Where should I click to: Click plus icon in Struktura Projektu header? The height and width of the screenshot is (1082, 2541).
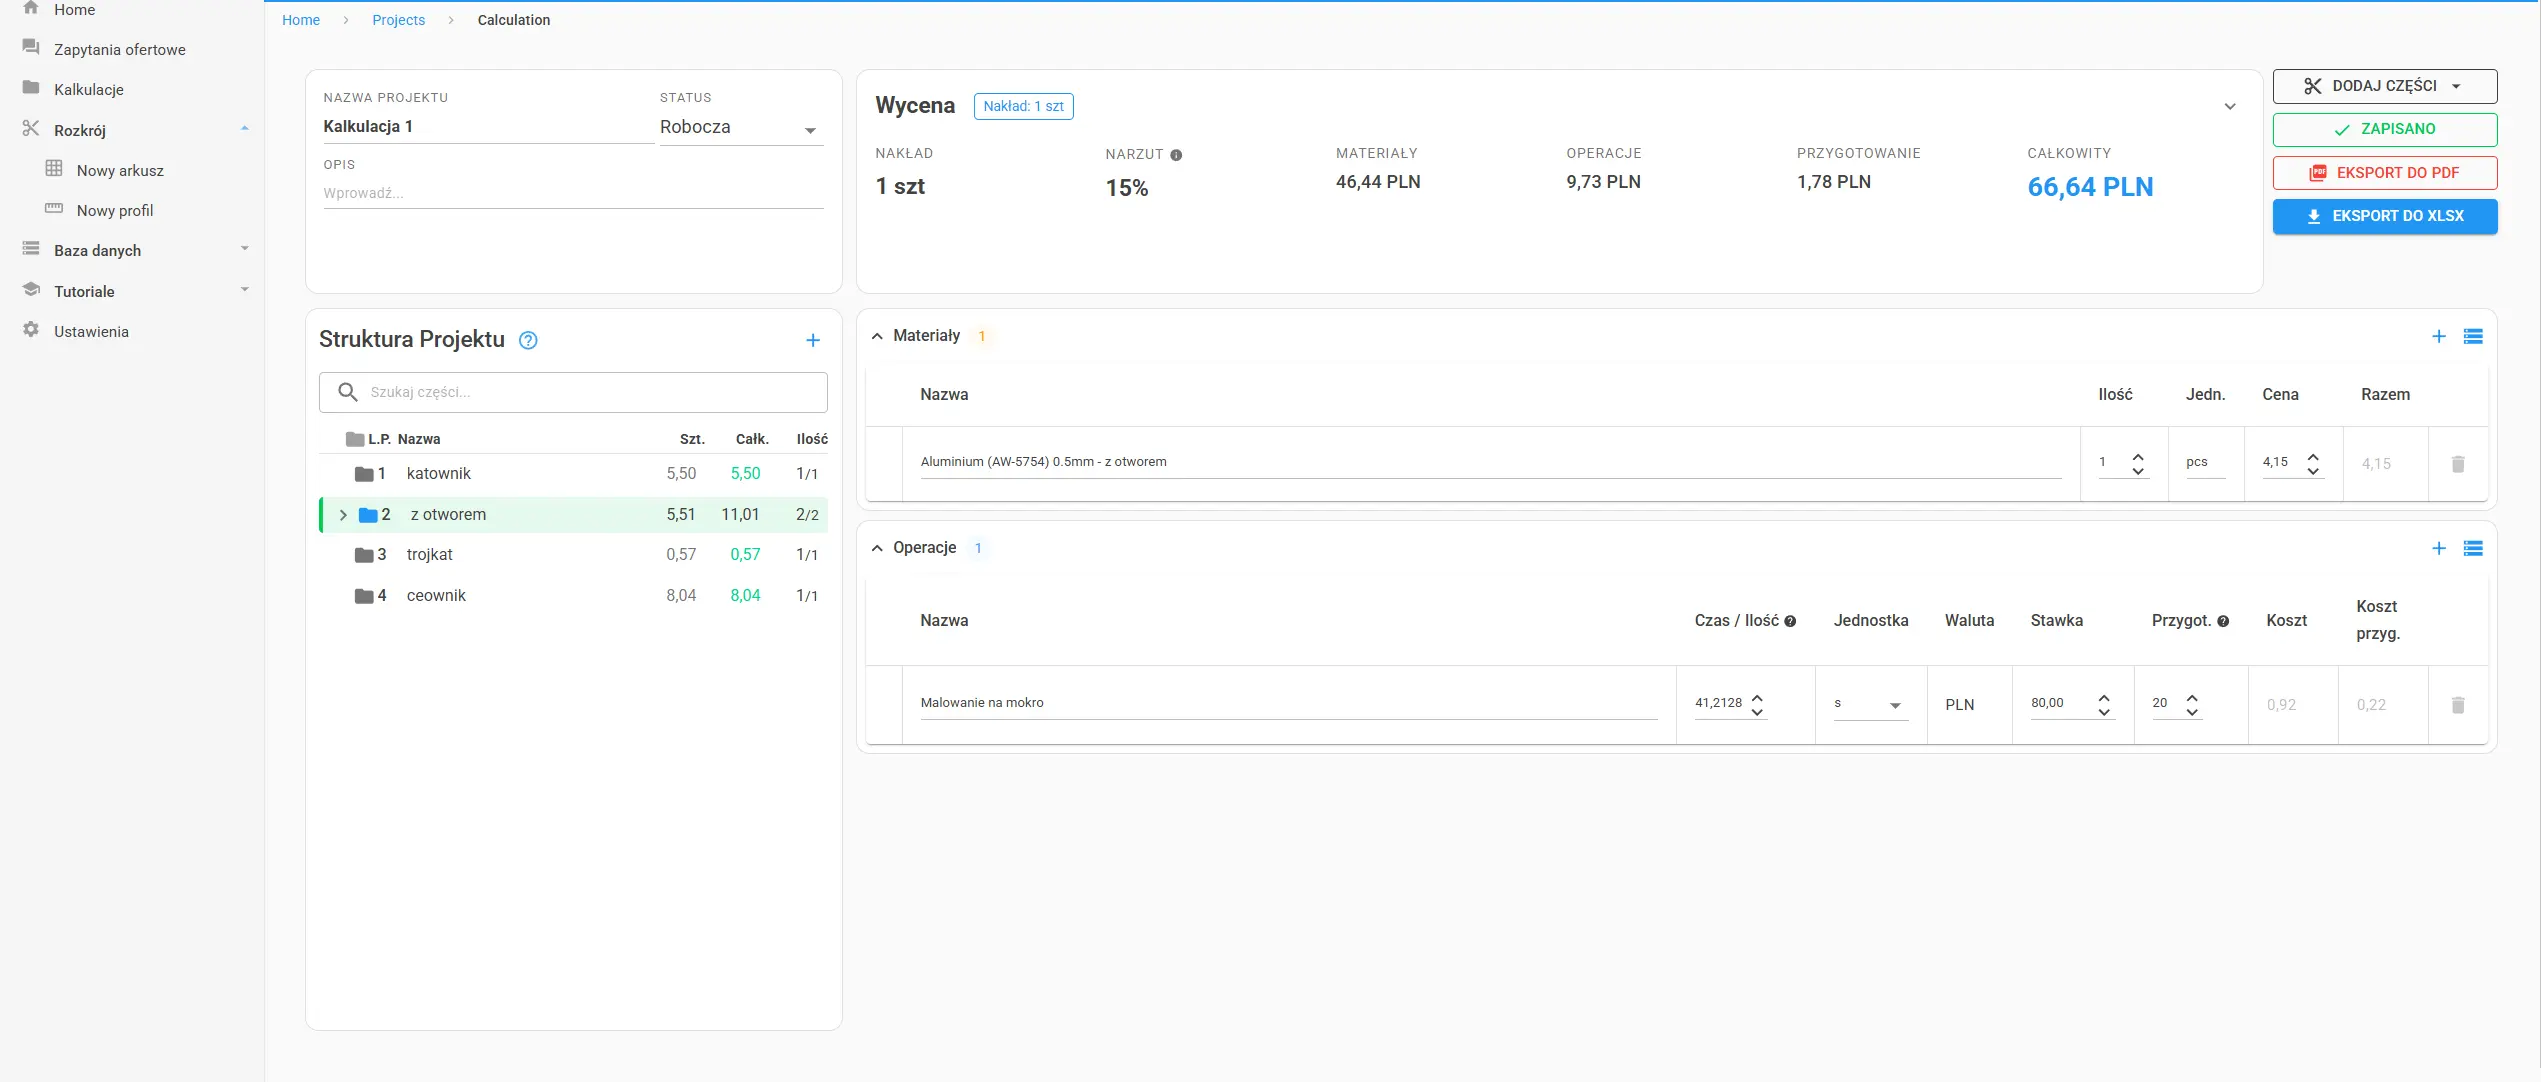[812, 341]
